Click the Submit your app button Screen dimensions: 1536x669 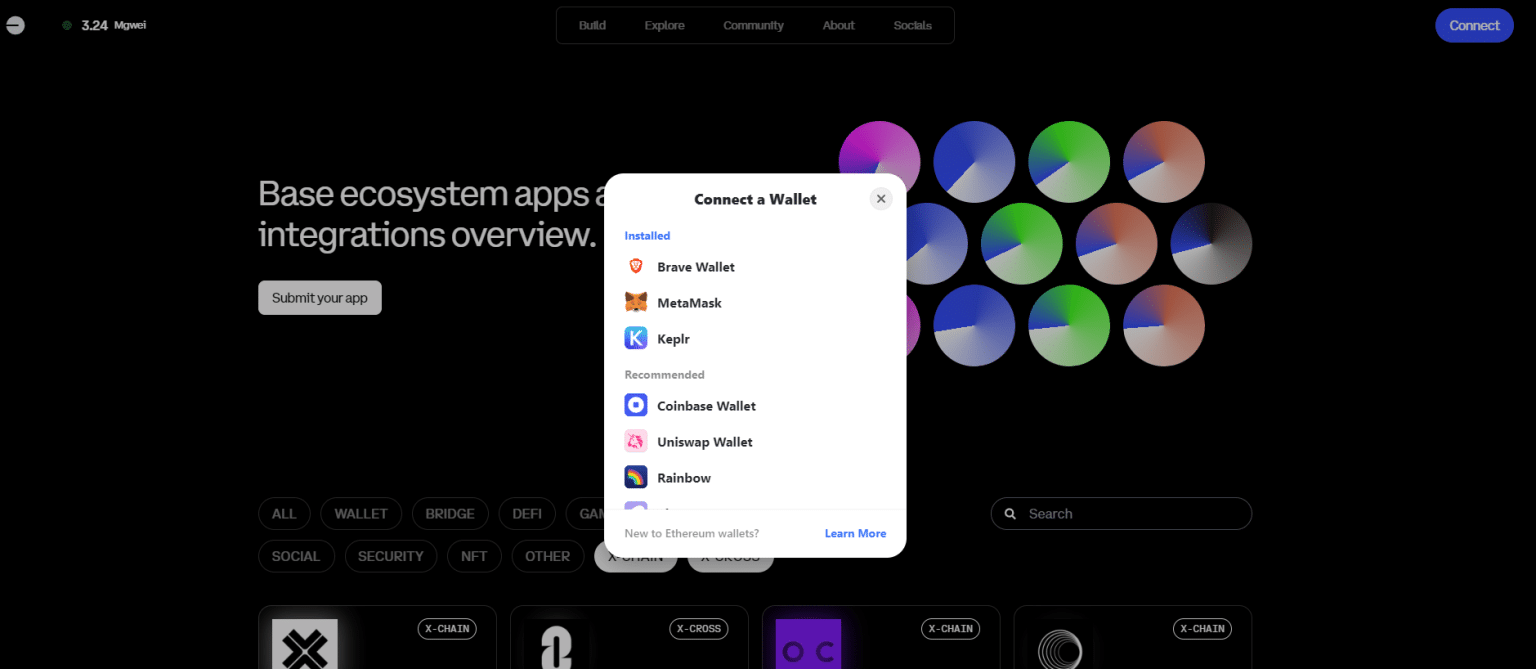[x=320, y=298]
